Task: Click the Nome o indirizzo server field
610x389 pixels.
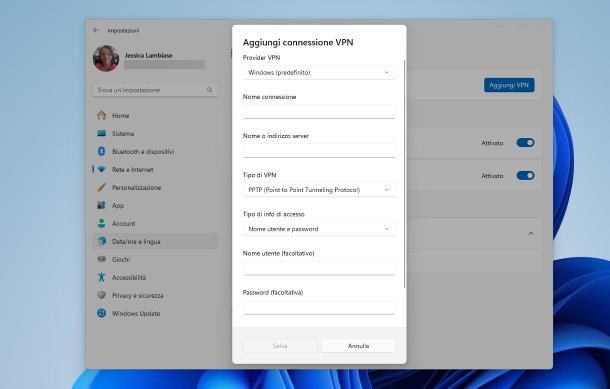Action: 319,151
